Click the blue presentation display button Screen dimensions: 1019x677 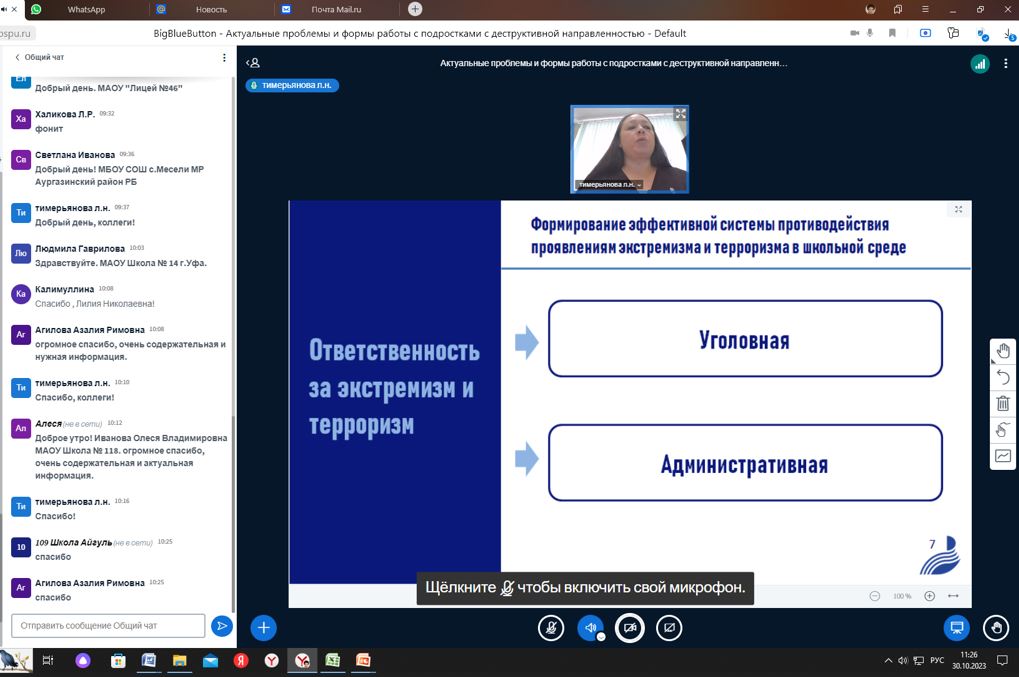(x=956, y=628)
